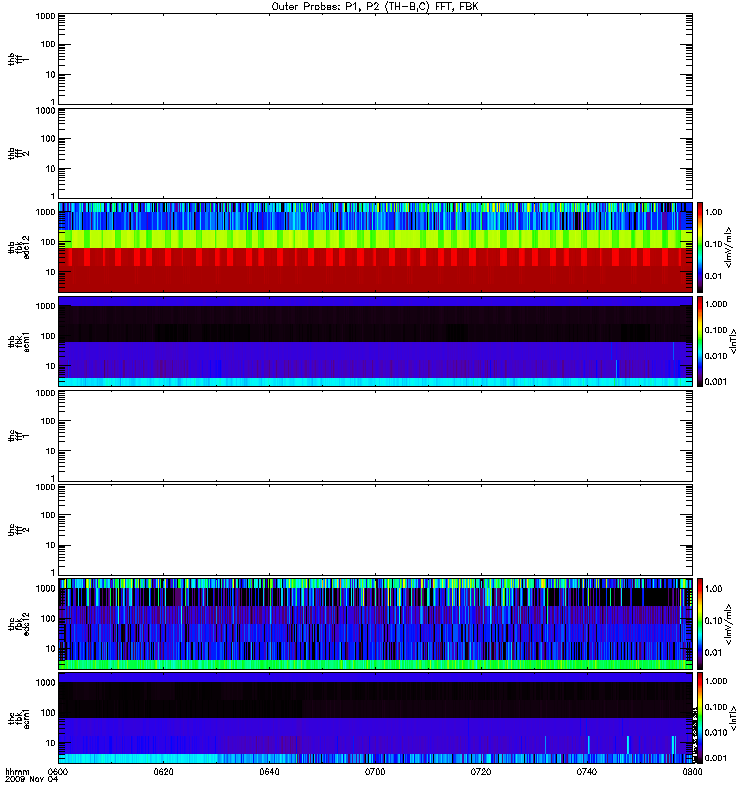Click "1.000" on the thb scm1 color scale
This screenshot has height=800, width=750.
pos(716,304)
